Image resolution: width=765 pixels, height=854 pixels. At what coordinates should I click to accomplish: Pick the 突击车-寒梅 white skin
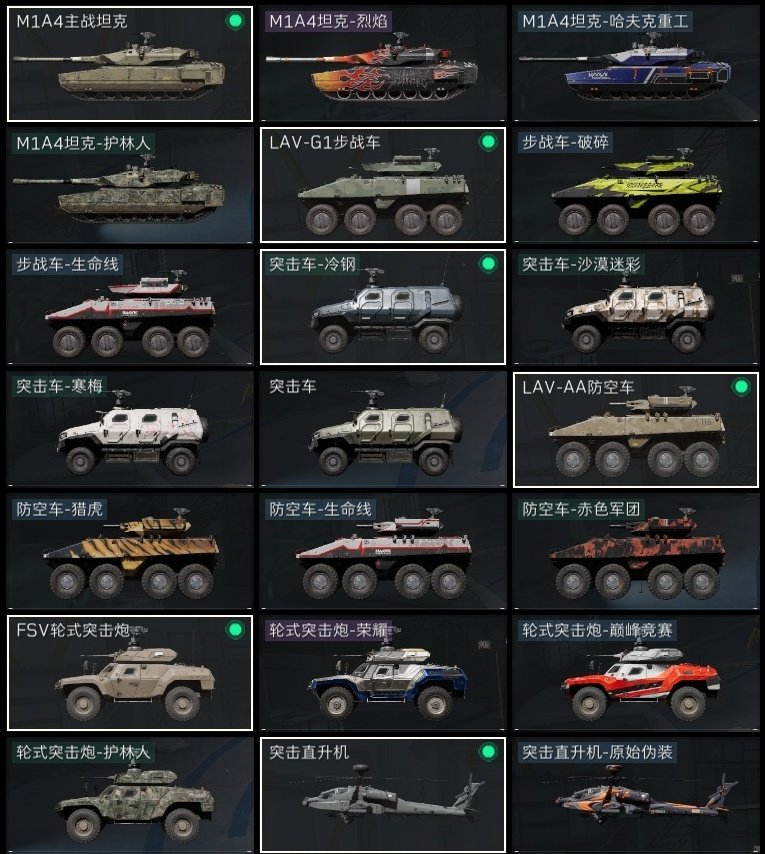point(130,429)
